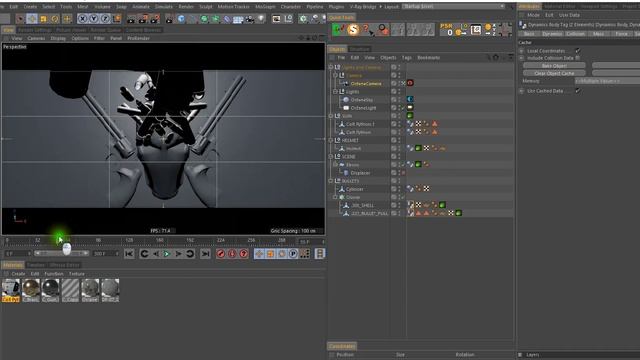
Task: Toggle Position keyframe icon in timeline bar
Action: point(259,254)
